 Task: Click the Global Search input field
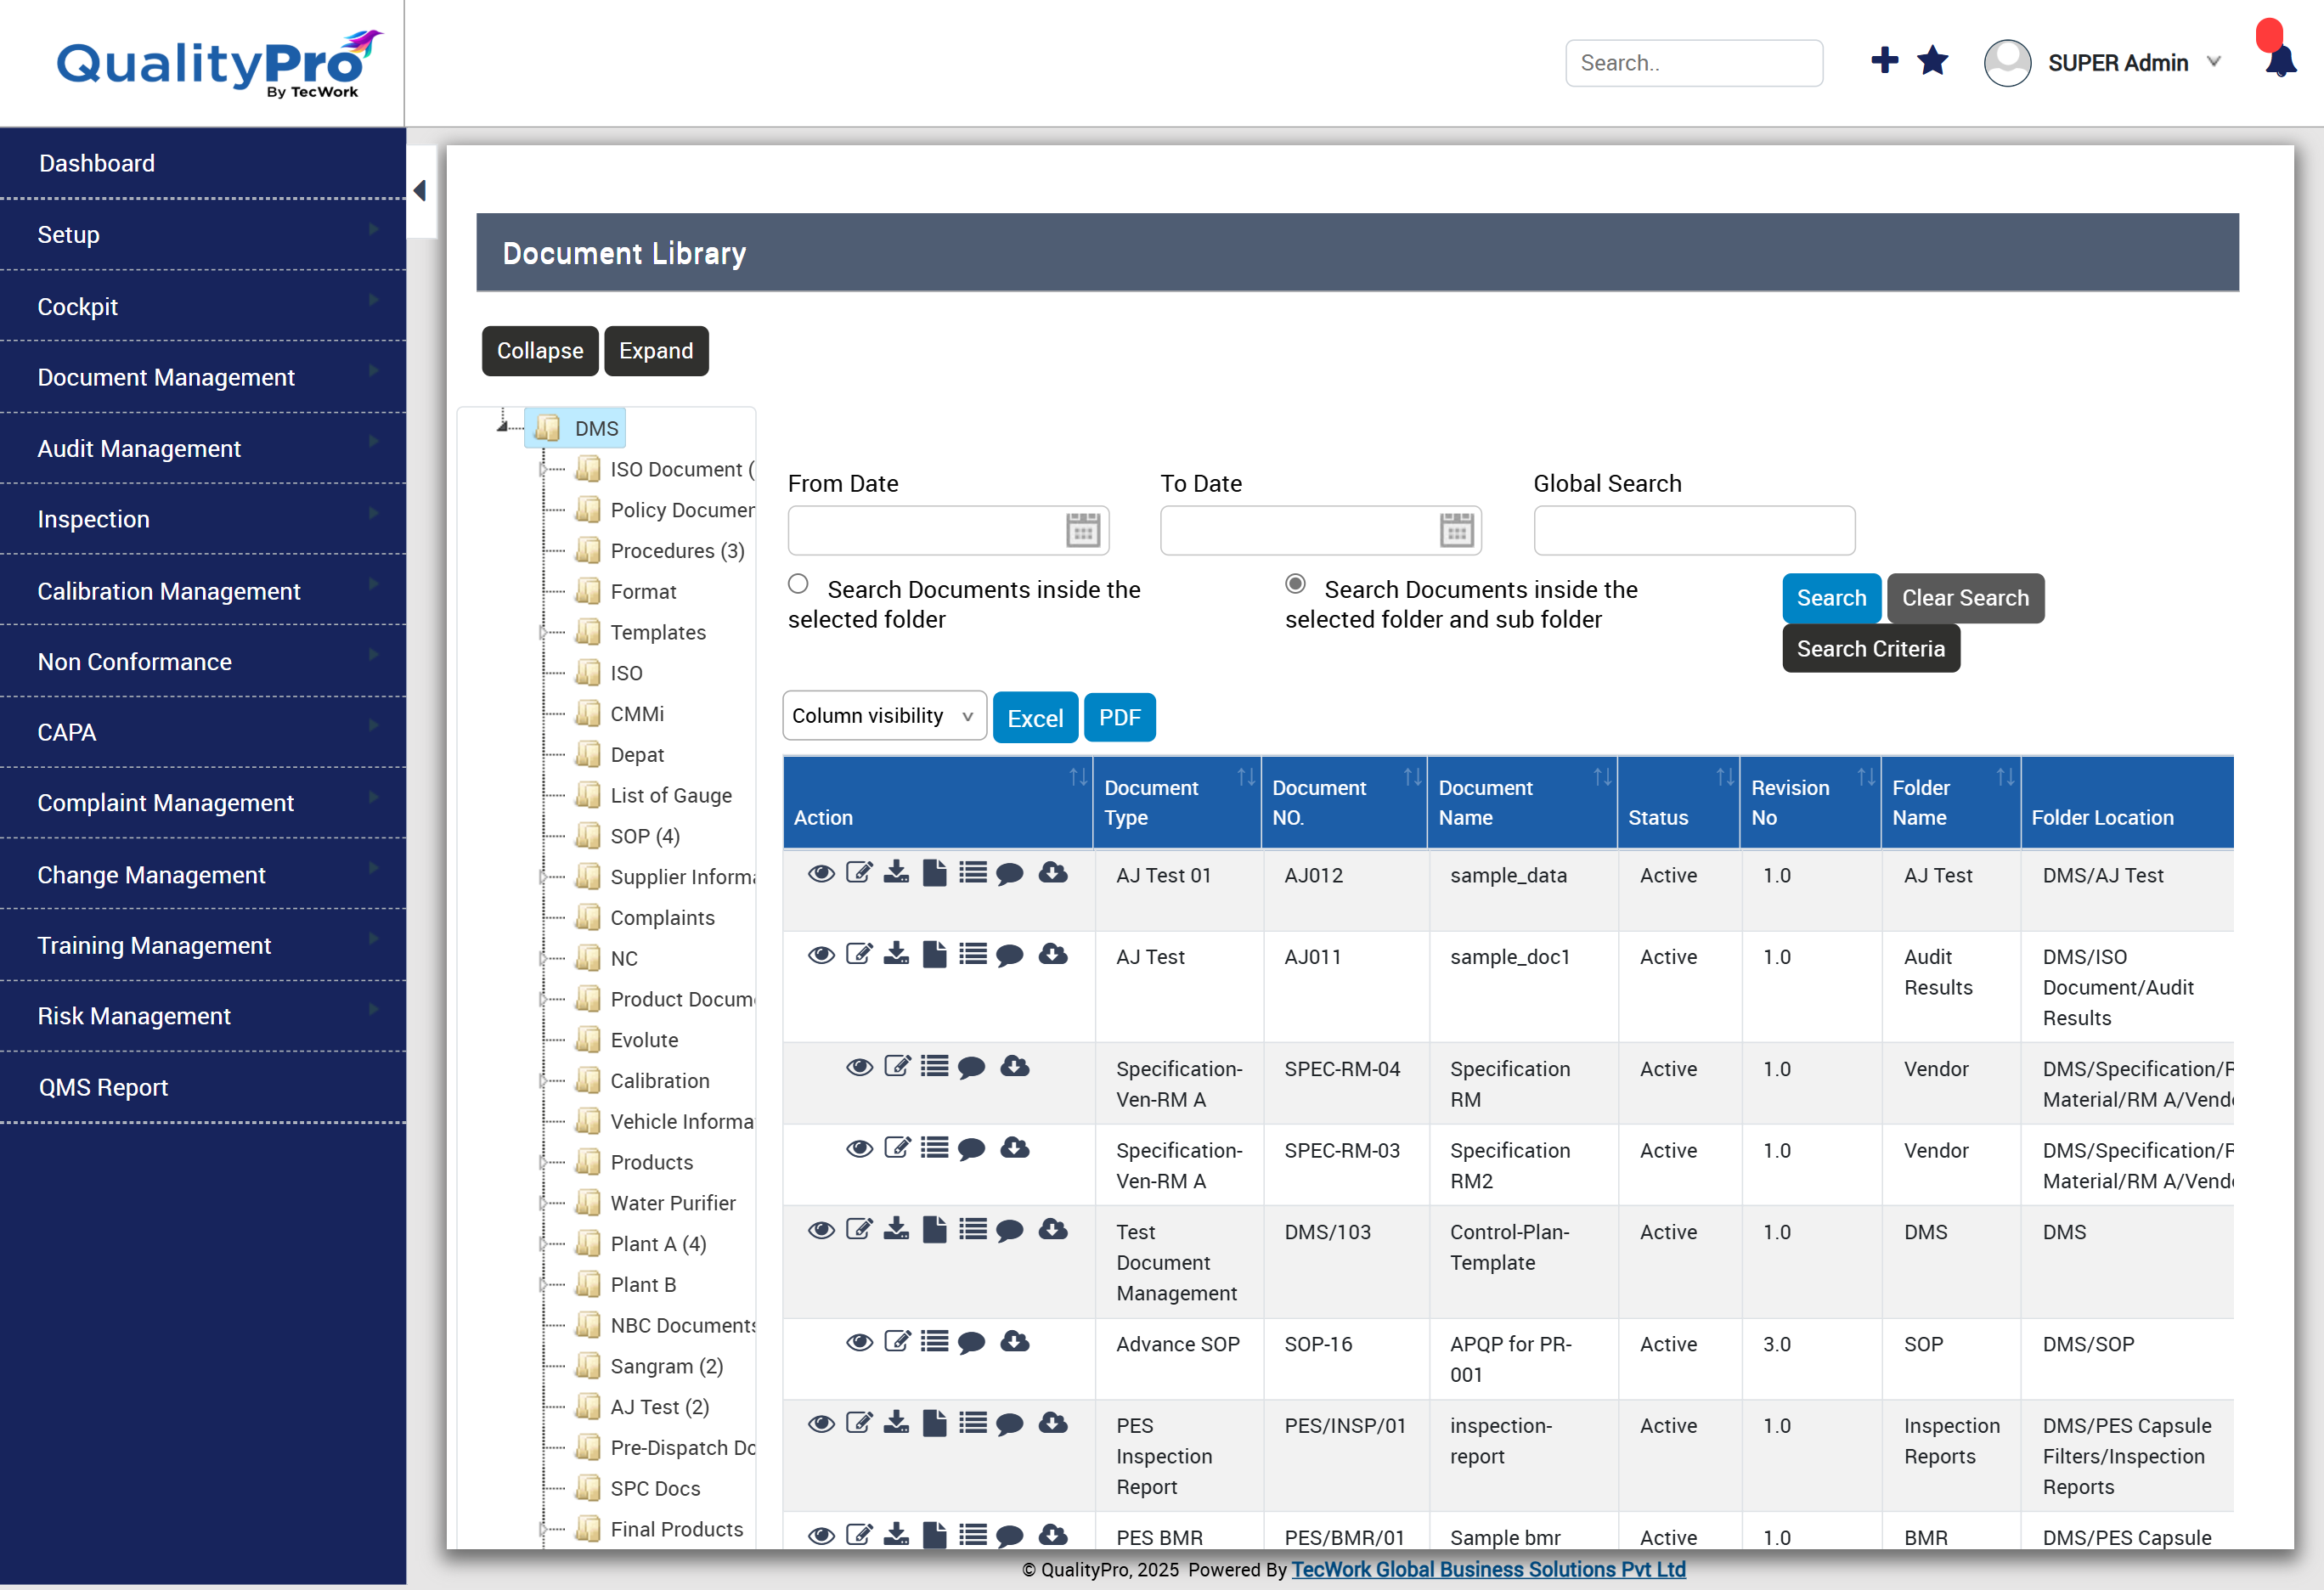(1693, 530)
